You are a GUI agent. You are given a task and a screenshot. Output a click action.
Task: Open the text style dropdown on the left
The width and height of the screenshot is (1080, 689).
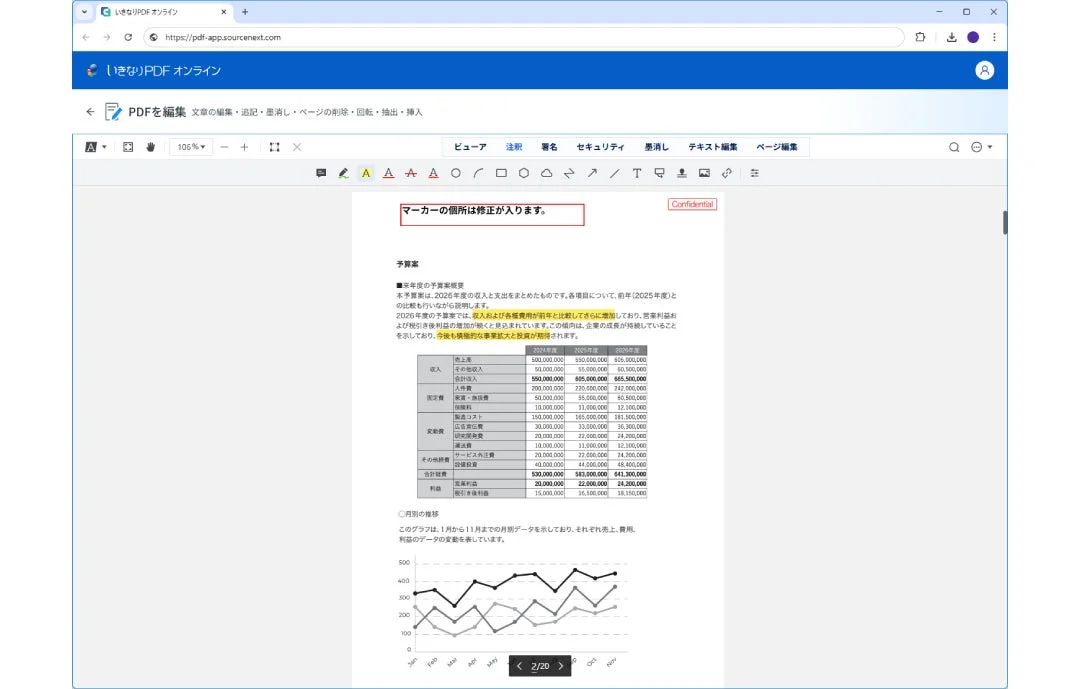[x=93, y=147]
